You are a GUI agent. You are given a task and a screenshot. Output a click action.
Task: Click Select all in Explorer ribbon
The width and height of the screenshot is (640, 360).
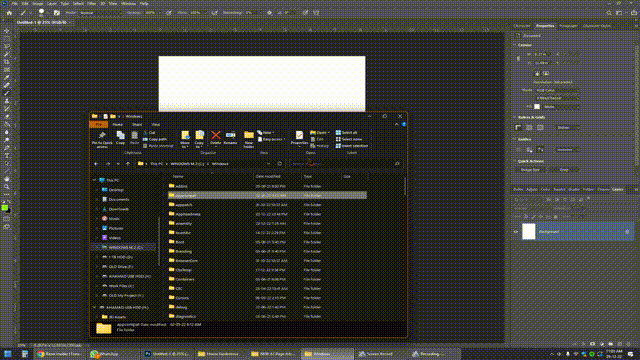346,133
